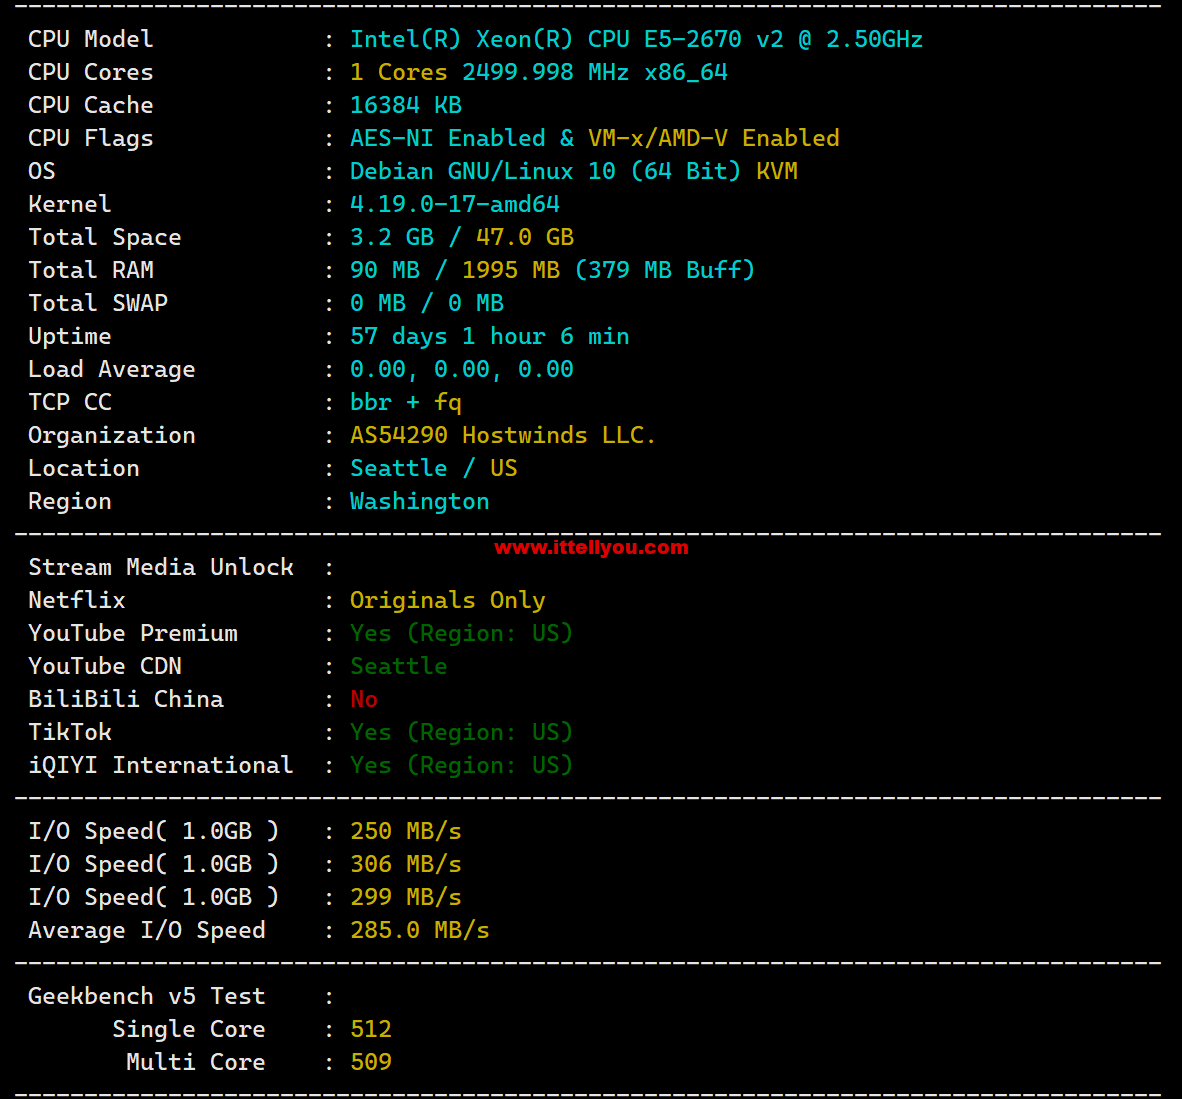Click the TCP CC bbr + fq value
The width and height of the screenshot is (1182, 1099).
coord(406,403)
